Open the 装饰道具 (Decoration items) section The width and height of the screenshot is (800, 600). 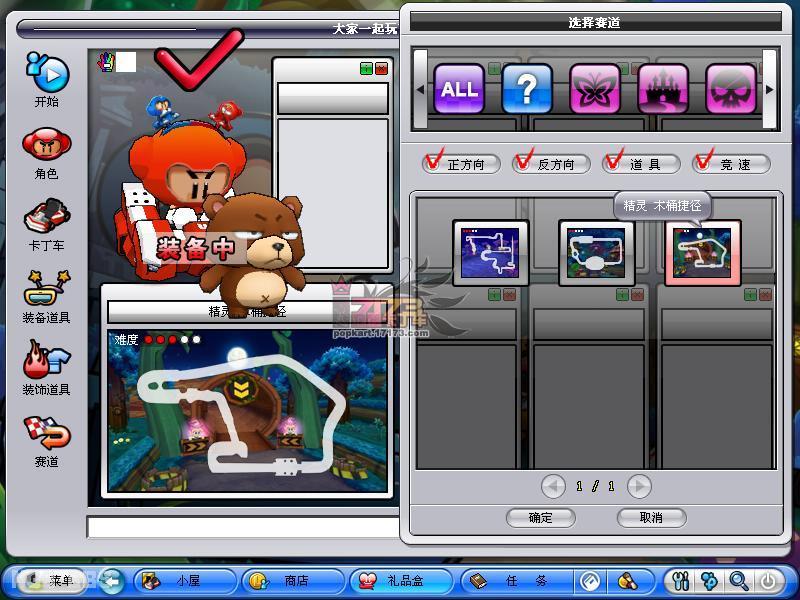(47, 368)
